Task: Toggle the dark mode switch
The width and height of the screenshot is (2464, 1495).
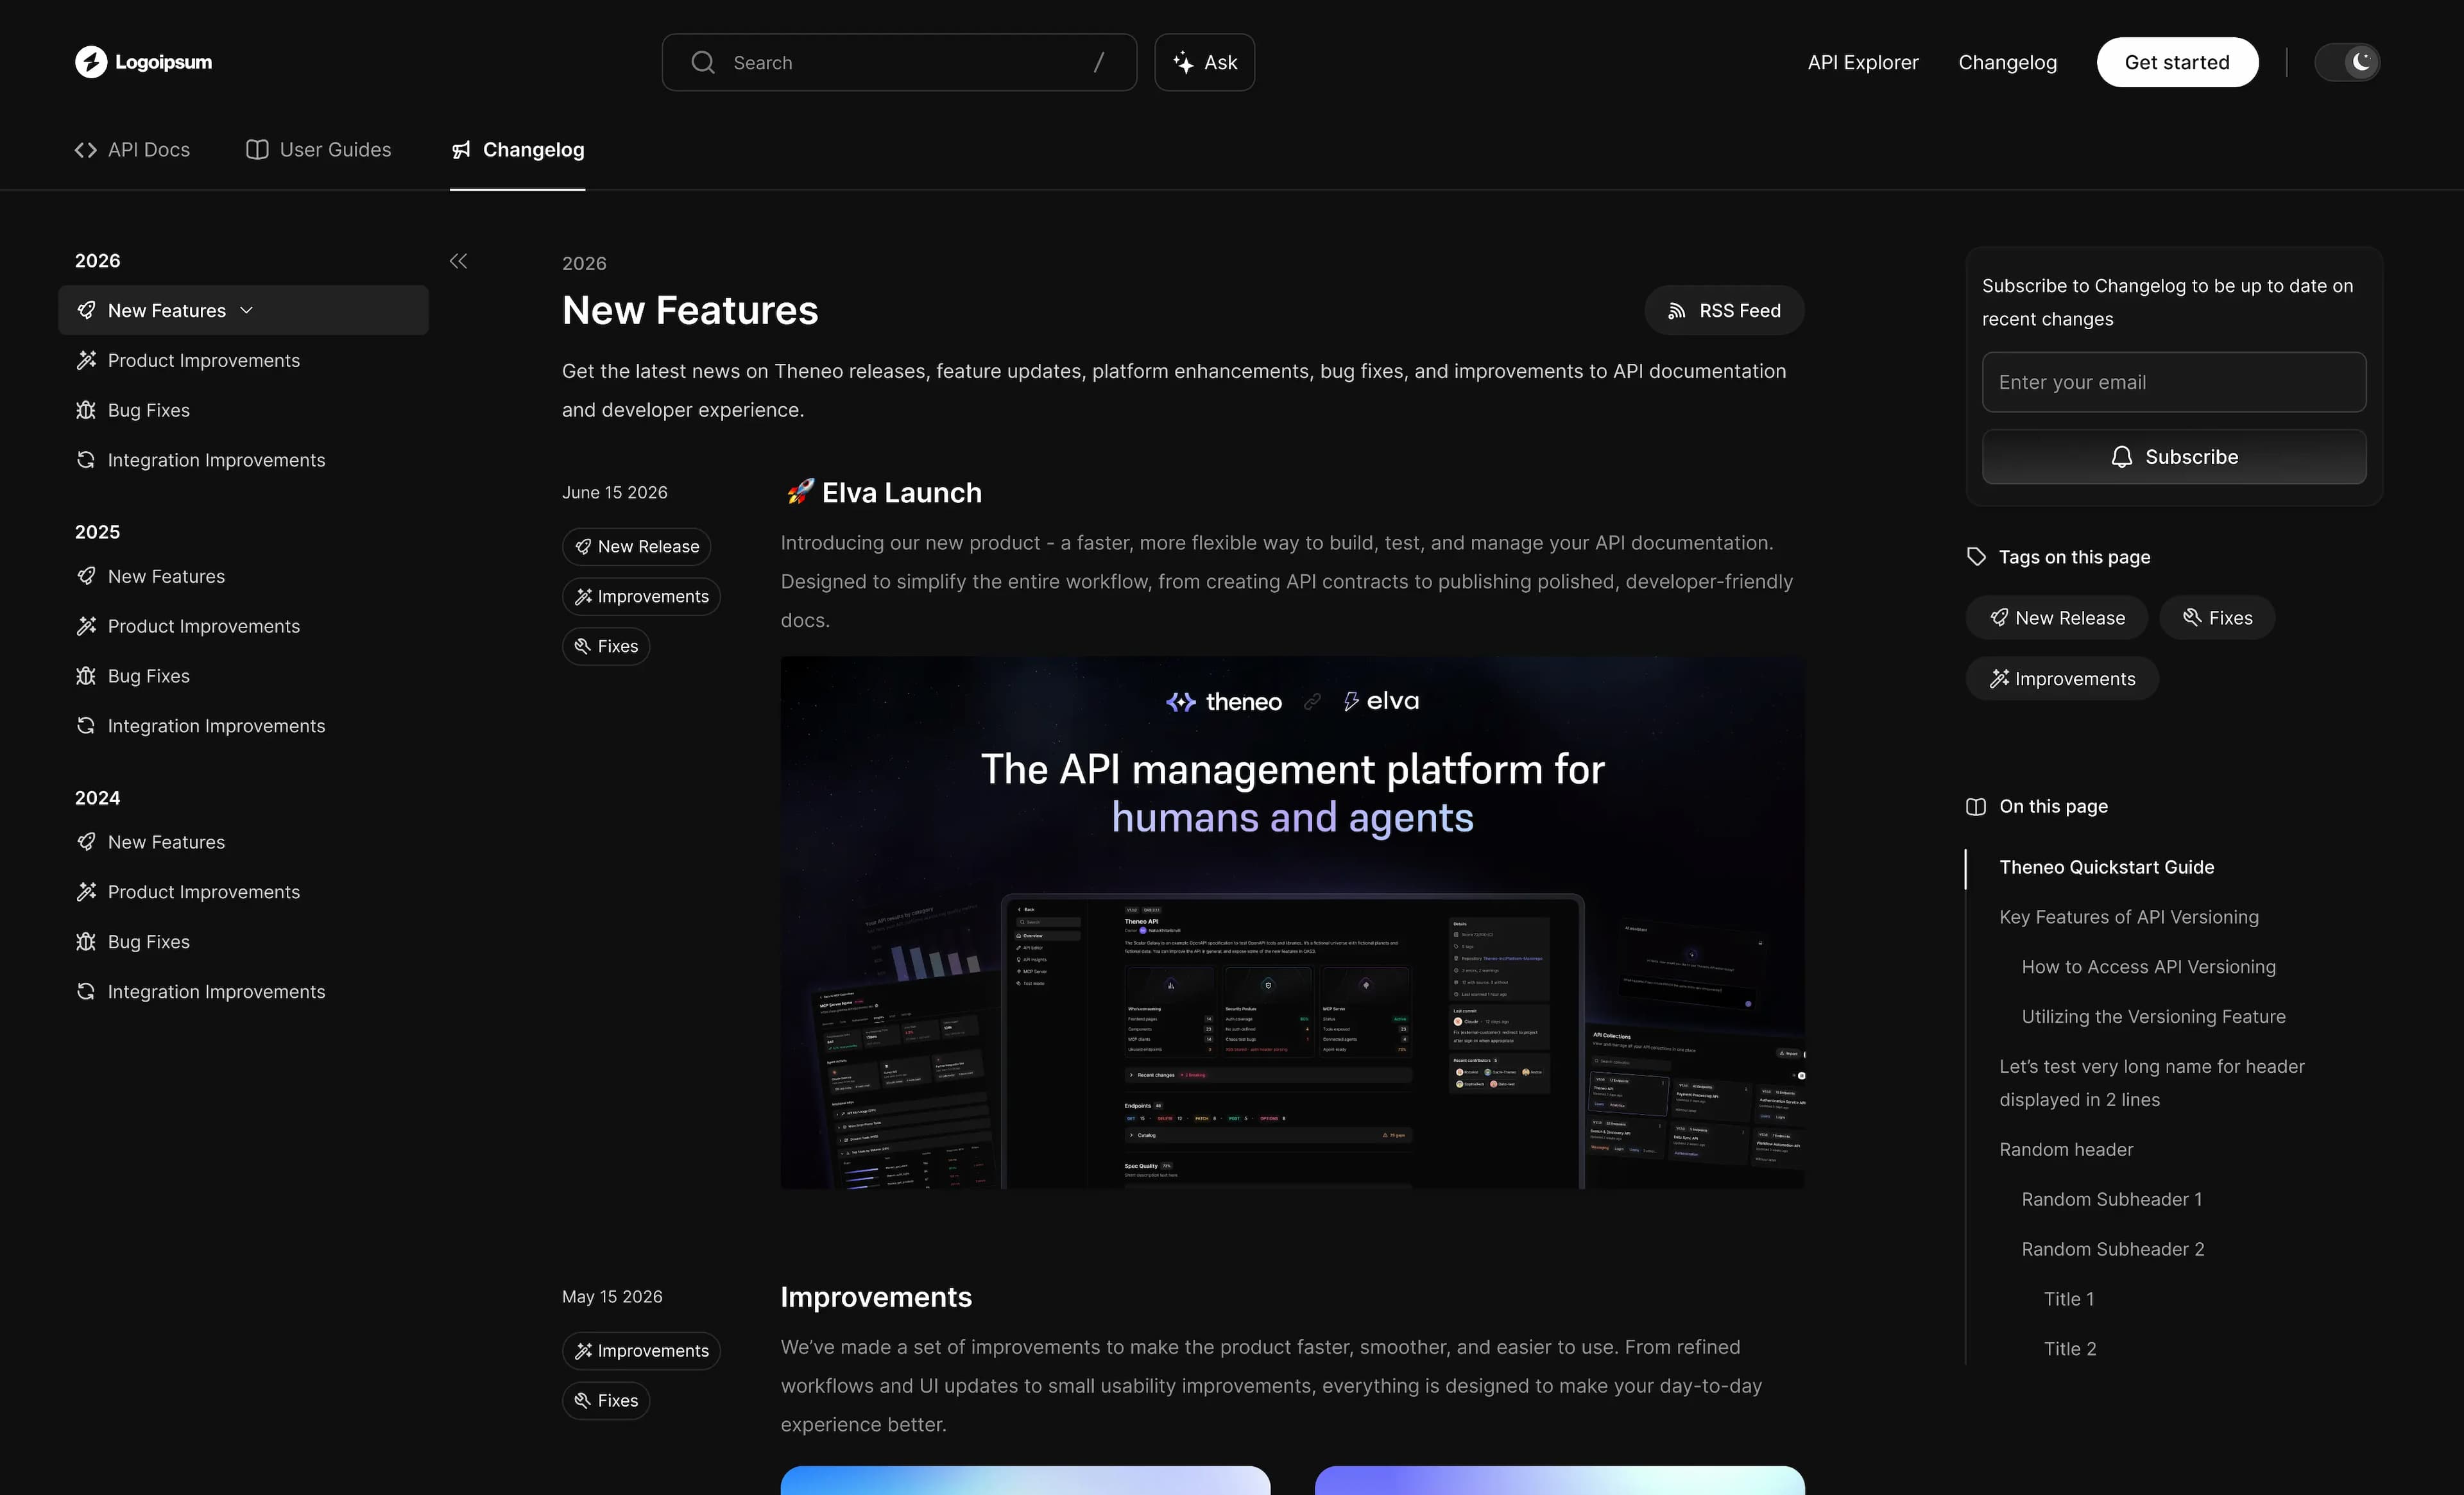Action: click(2347, 62)
